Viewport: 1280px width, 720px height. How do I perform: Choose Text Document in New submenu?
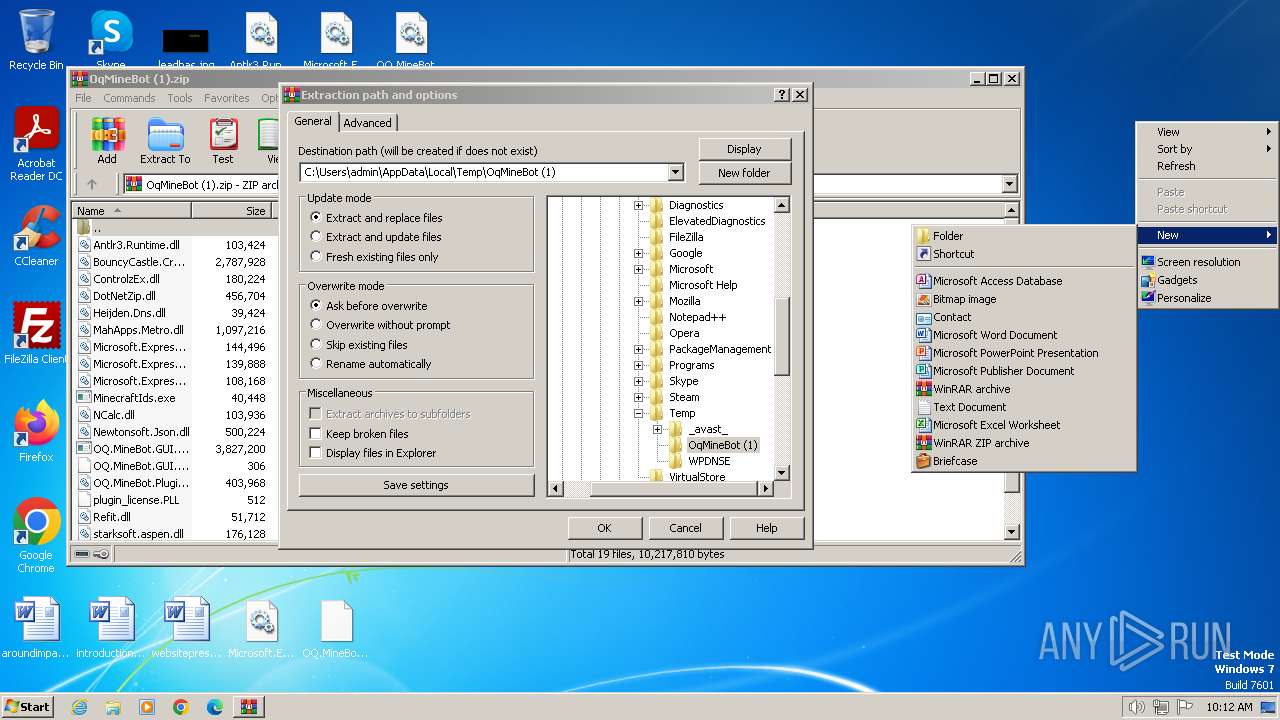[1023, 407]
